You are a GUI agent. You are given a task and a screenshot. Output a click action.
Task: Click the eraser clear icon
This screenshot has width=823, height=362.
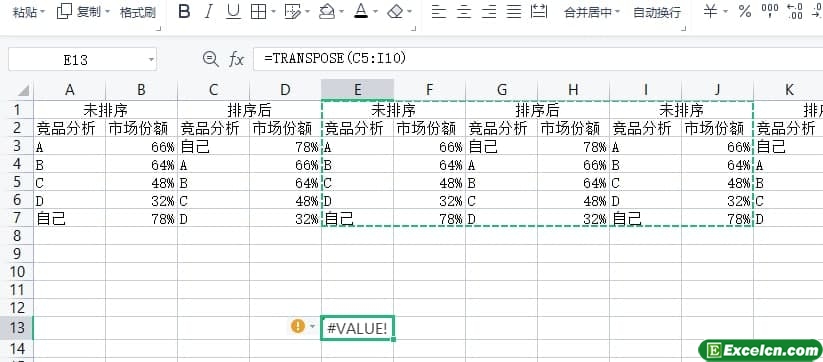(x=395, y=12)
